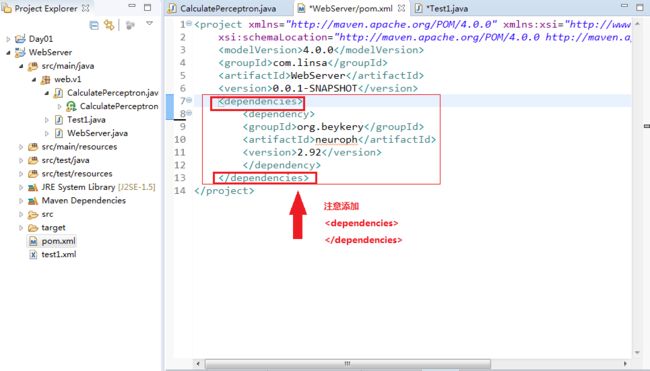This screenshot has height=371, width=650.
Task: Fold dependencies element on line 7
Action: click(x=189, y=100)
